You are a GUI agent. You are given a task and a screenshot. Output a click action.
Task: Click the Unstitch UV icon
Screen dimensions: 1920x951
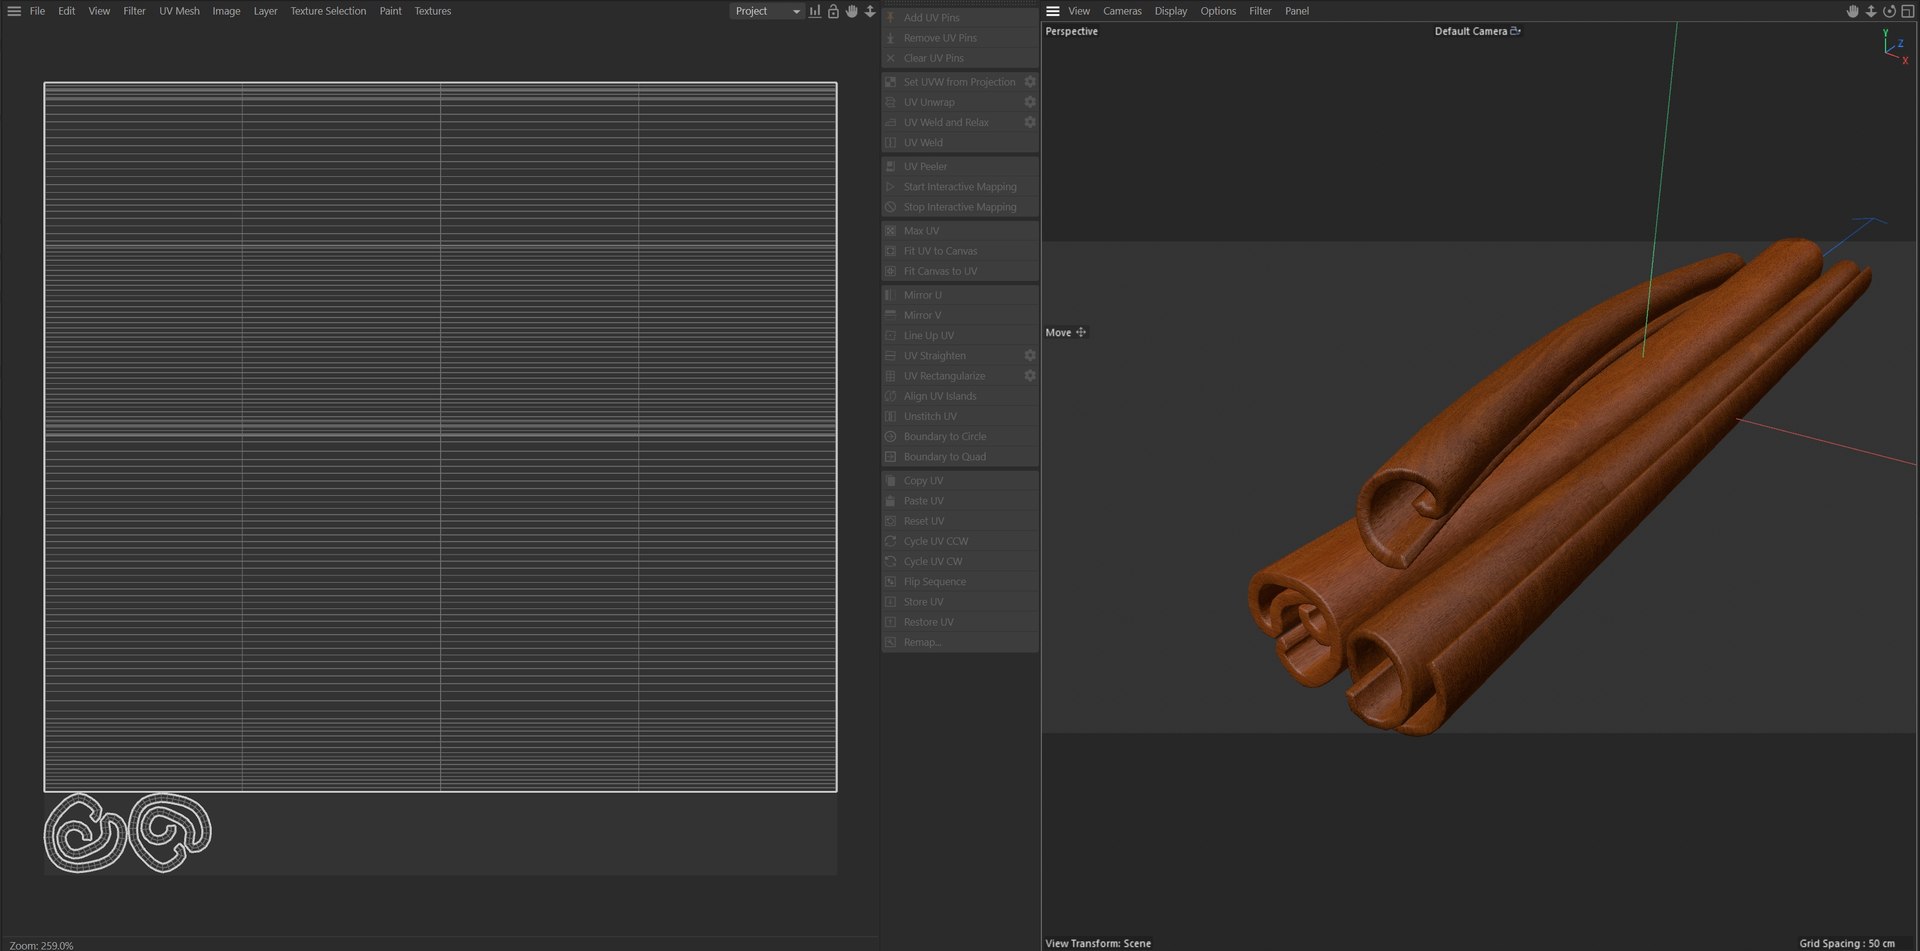coord(890,416)
